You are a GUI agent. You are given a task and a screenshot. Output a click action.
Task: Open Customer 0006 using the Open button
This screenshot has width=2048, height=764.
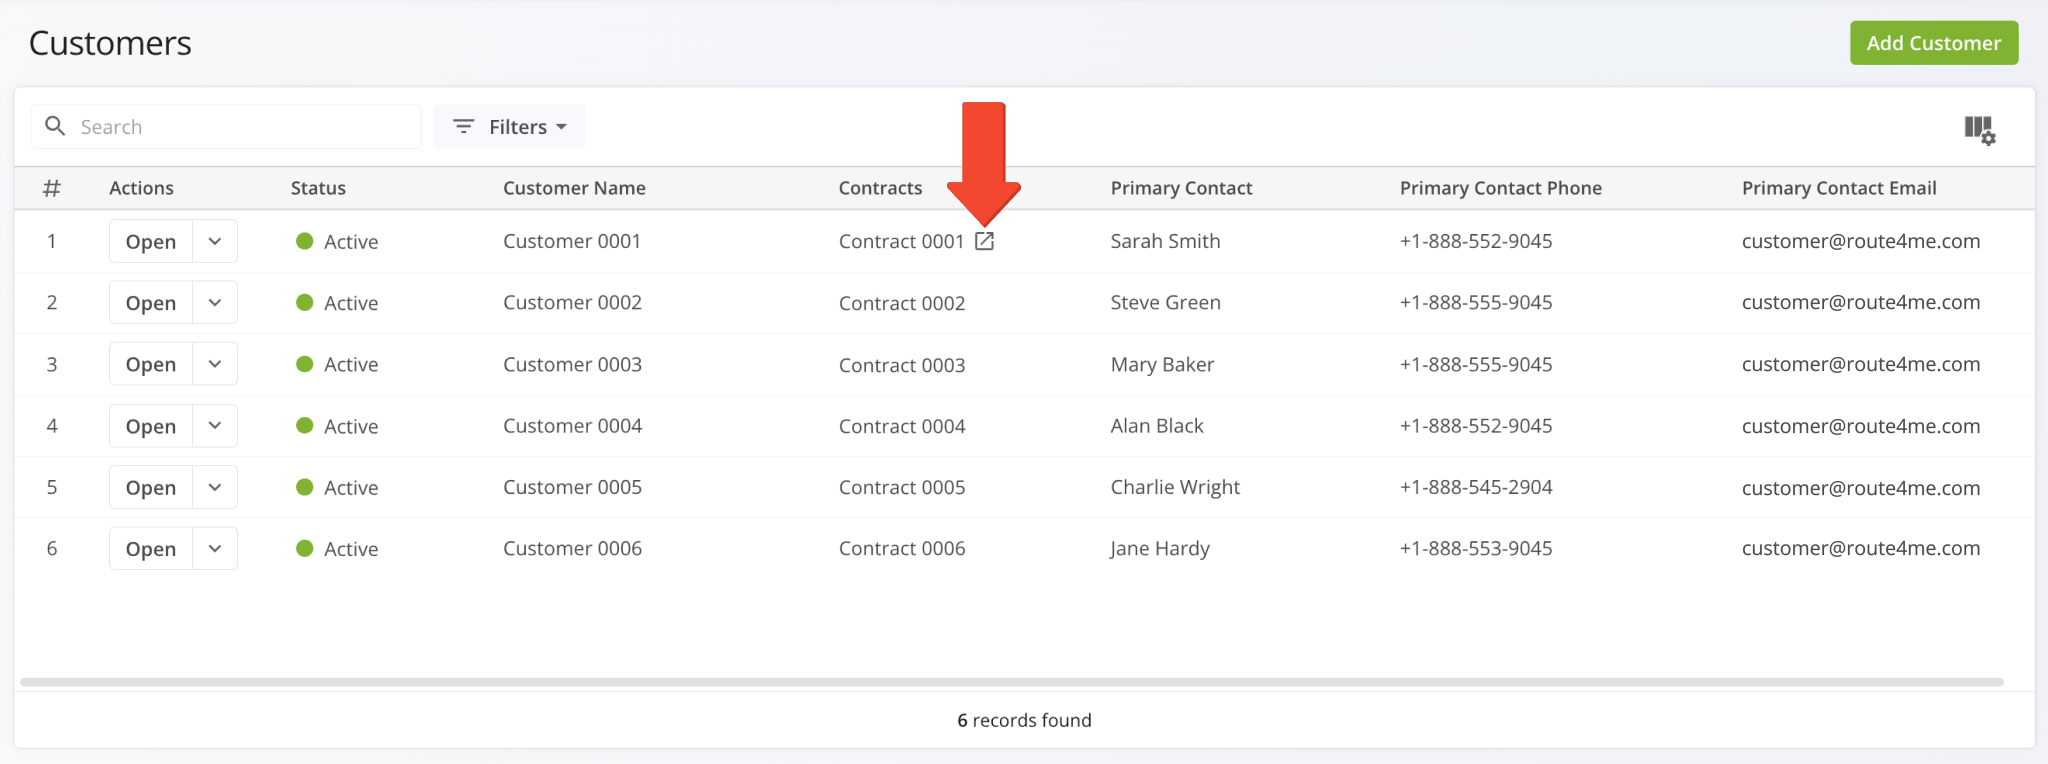(151, 549)
